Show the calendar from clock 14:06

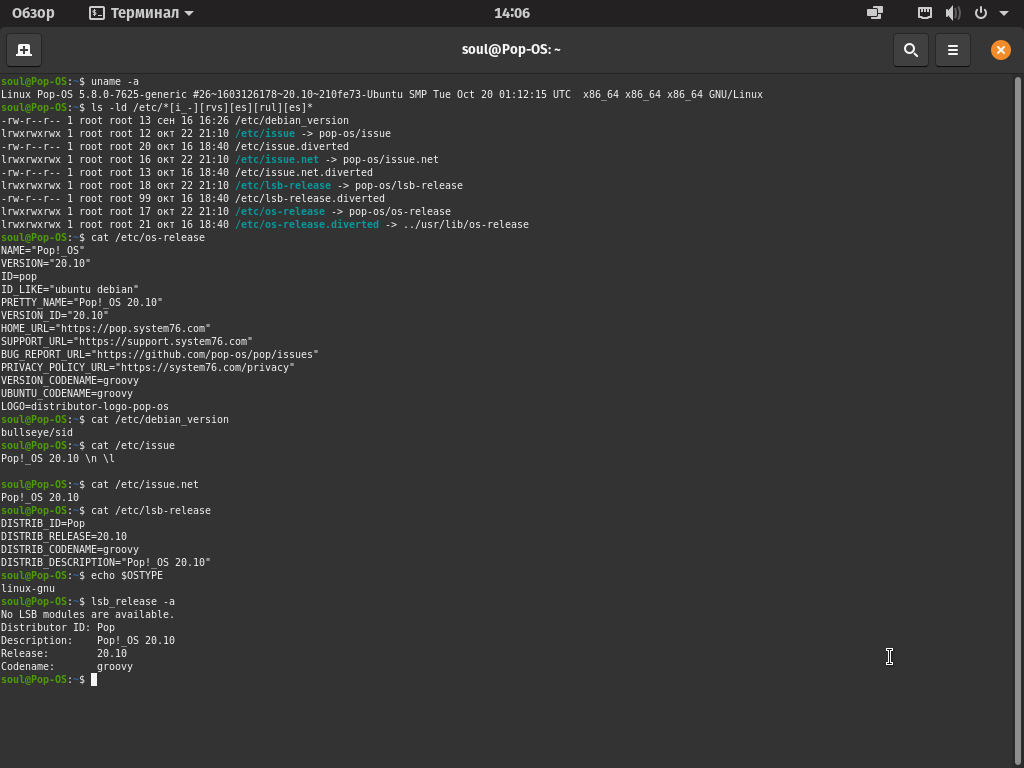coord(511,13)
